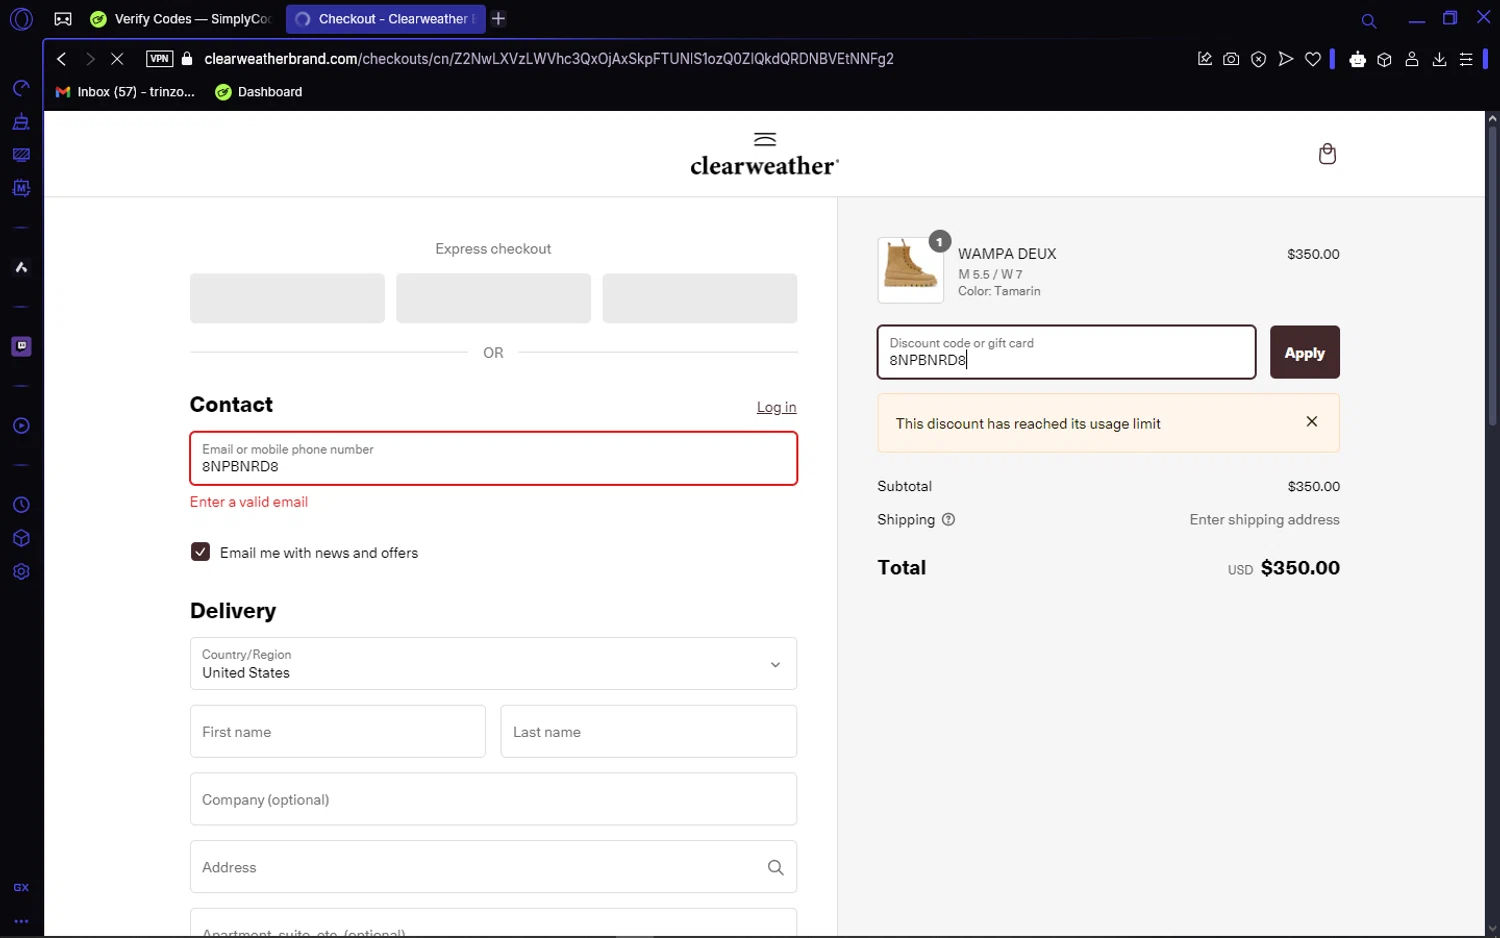Image resolution: width=1500 pixels, height=938 pixels.
Task: Toggle the VPN badge in address bar
Action: [x=159, y=59]
